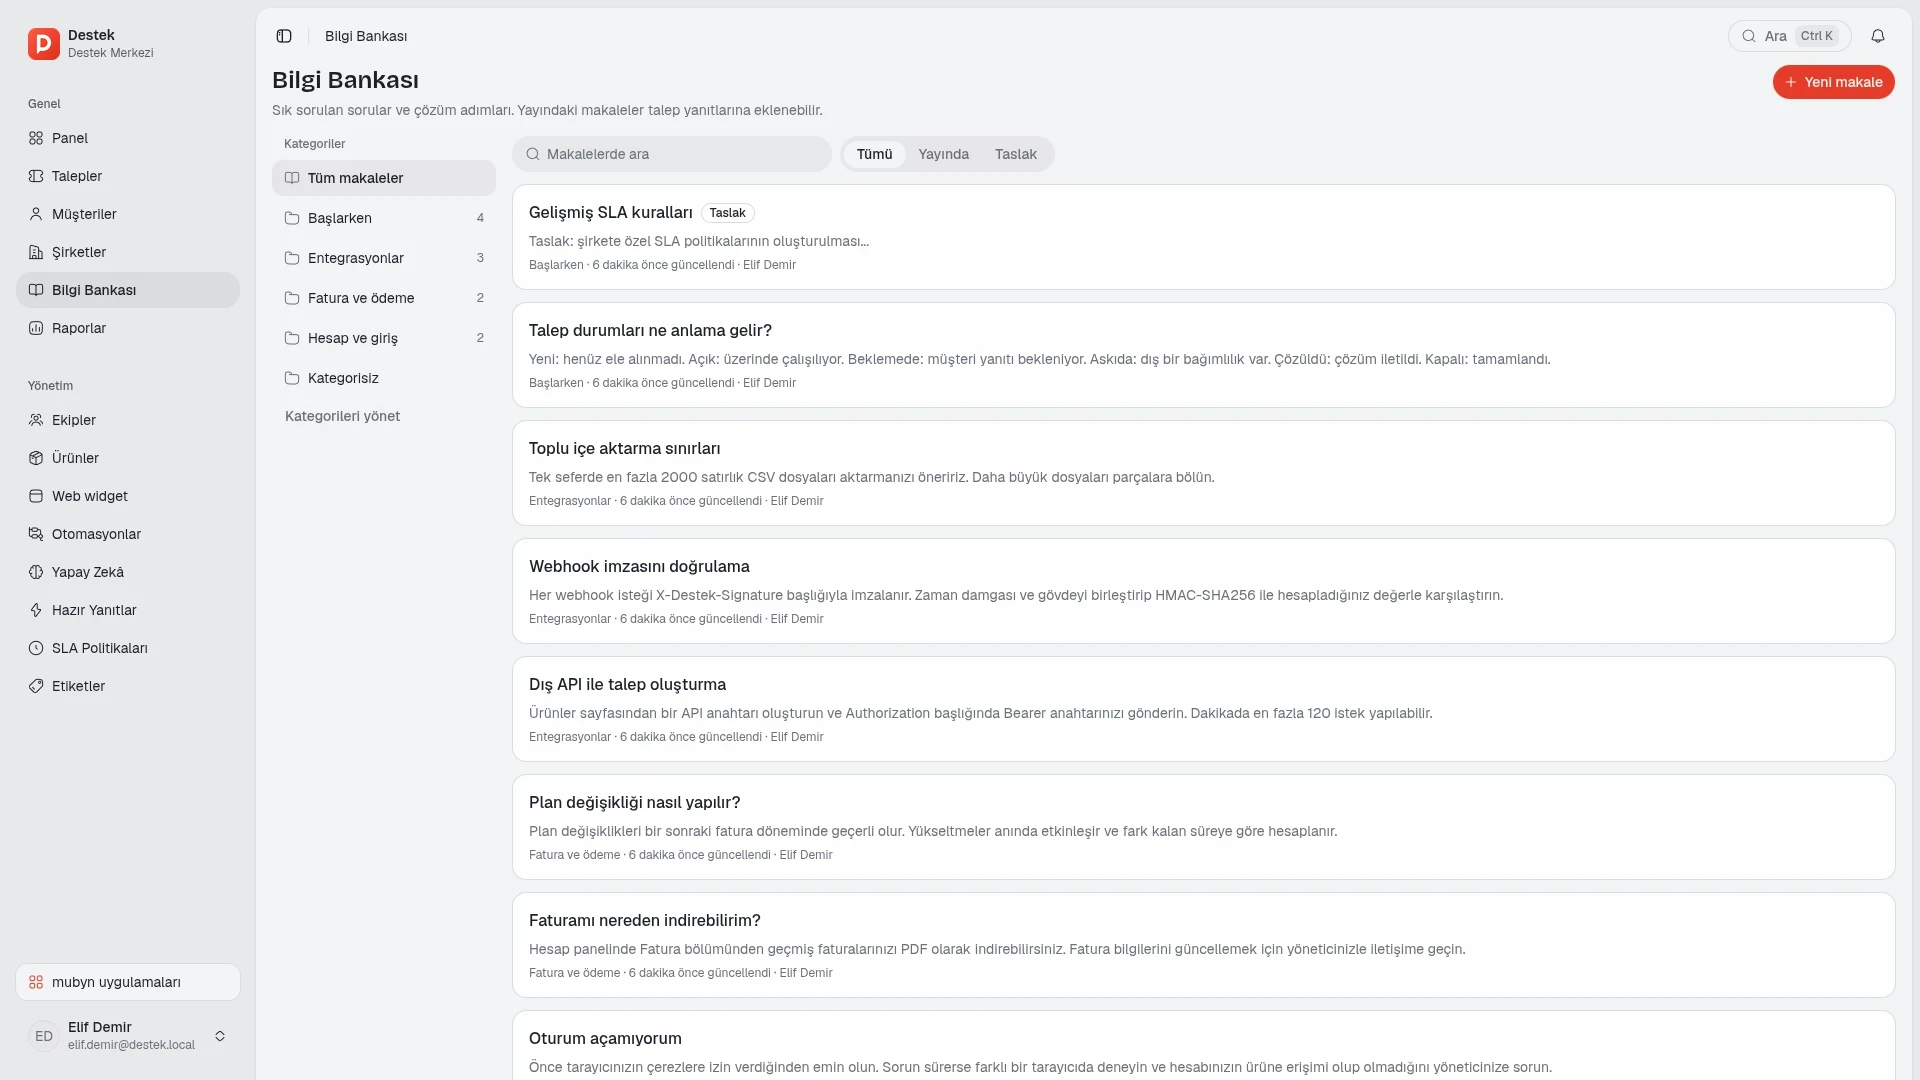Open Ekipler management page
The width and height of the screenshot is (1920, 1080).
point(128,420)
